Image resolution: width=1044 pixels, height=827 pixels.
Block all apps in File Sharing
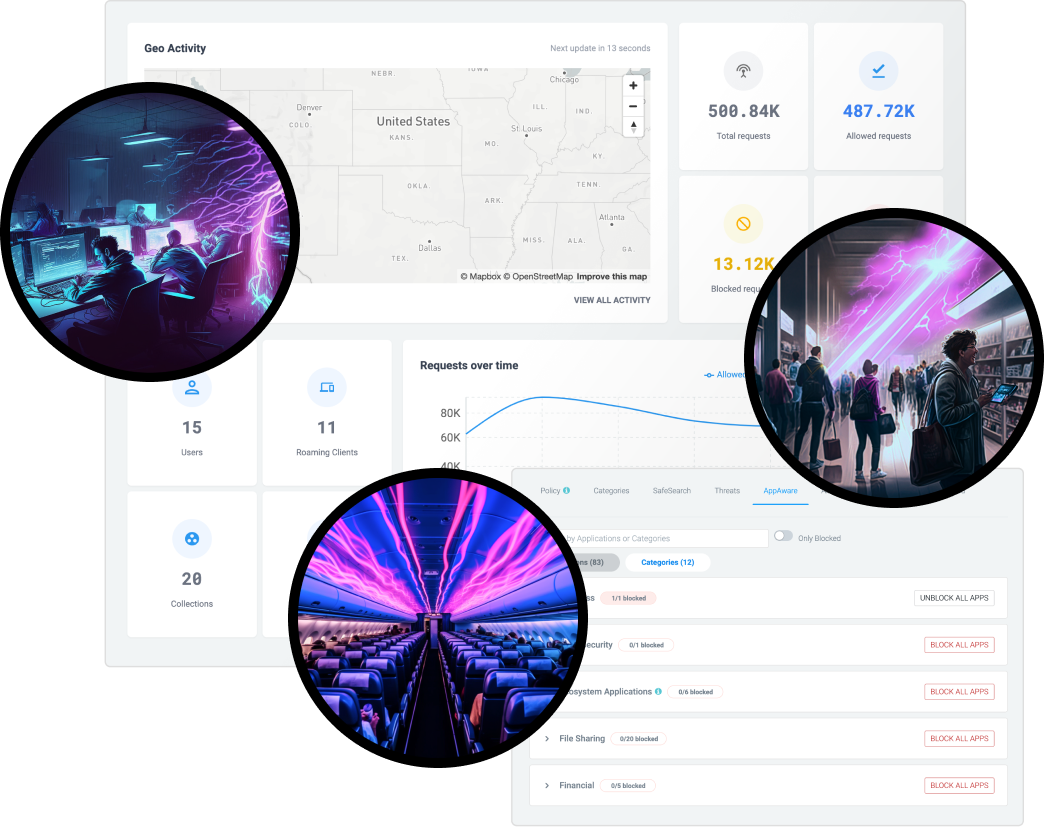959,738
